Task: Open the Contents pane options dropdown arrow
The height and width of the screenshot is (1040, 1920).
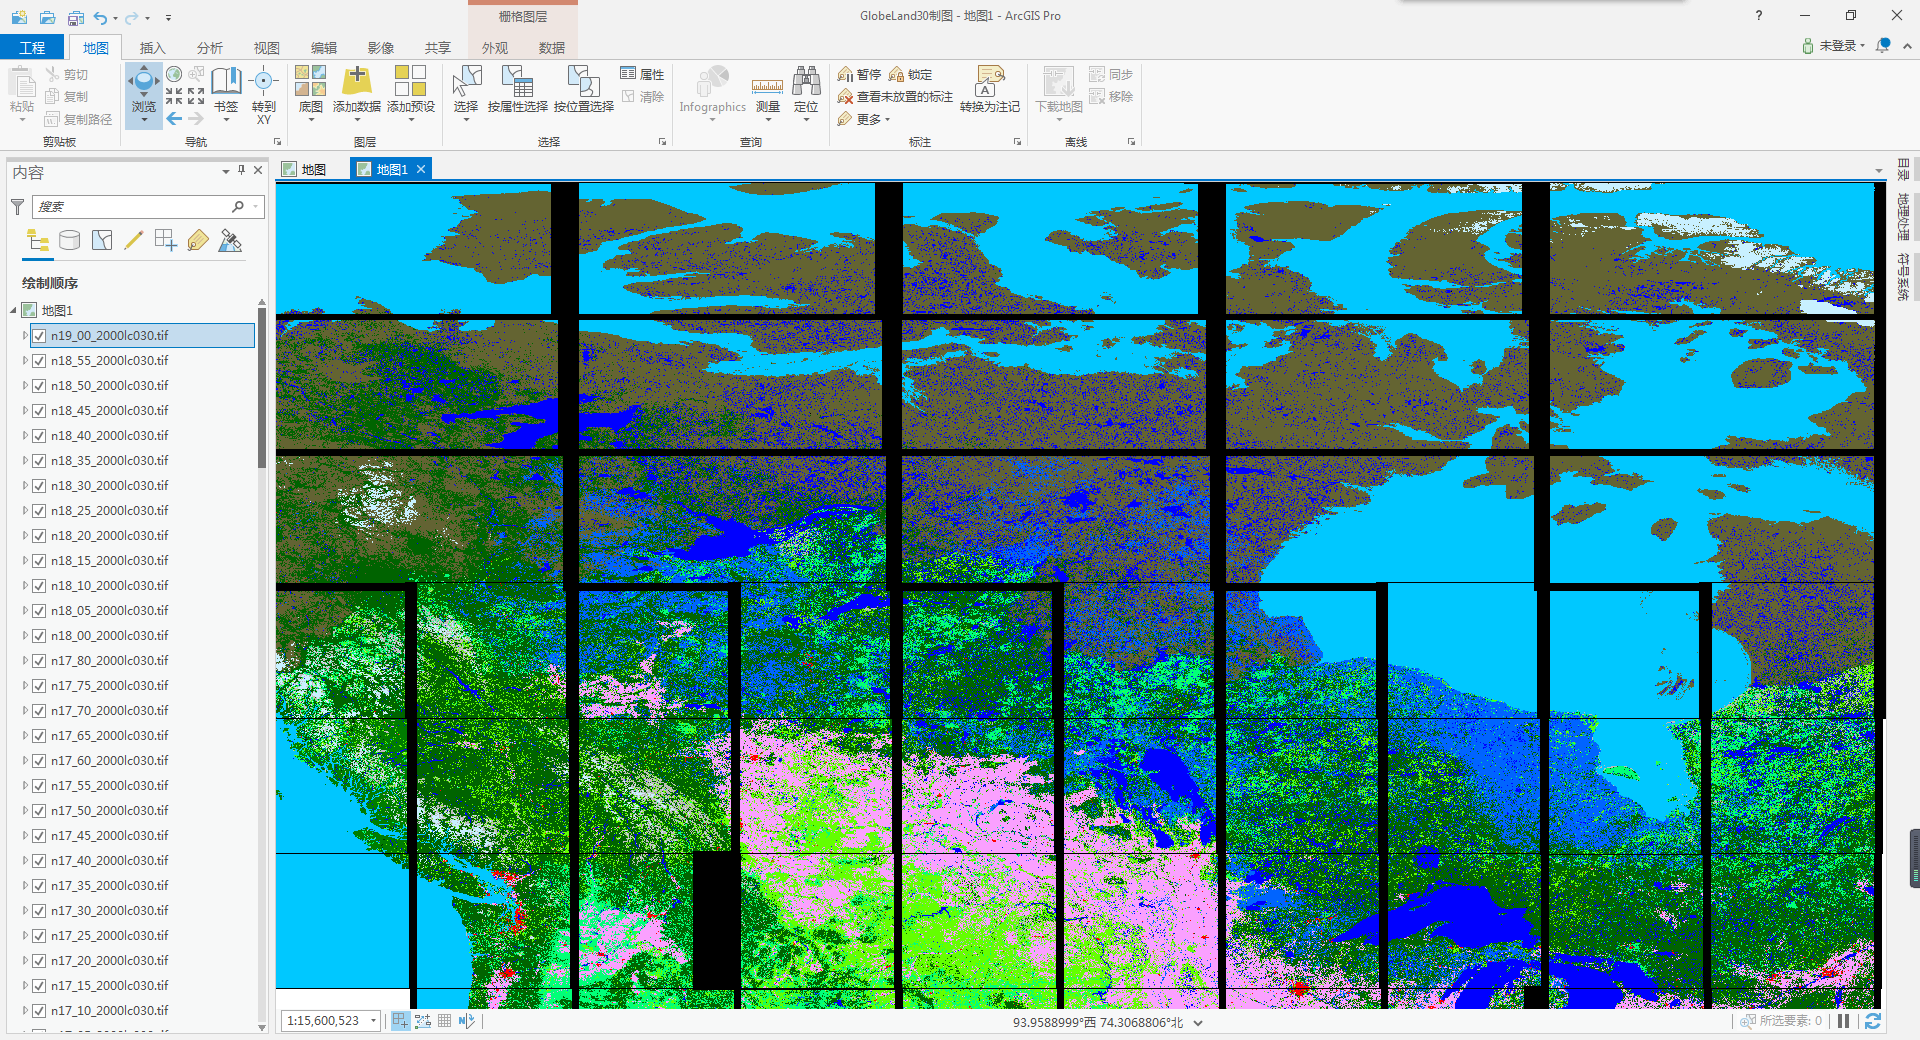Action: (225, 172)
